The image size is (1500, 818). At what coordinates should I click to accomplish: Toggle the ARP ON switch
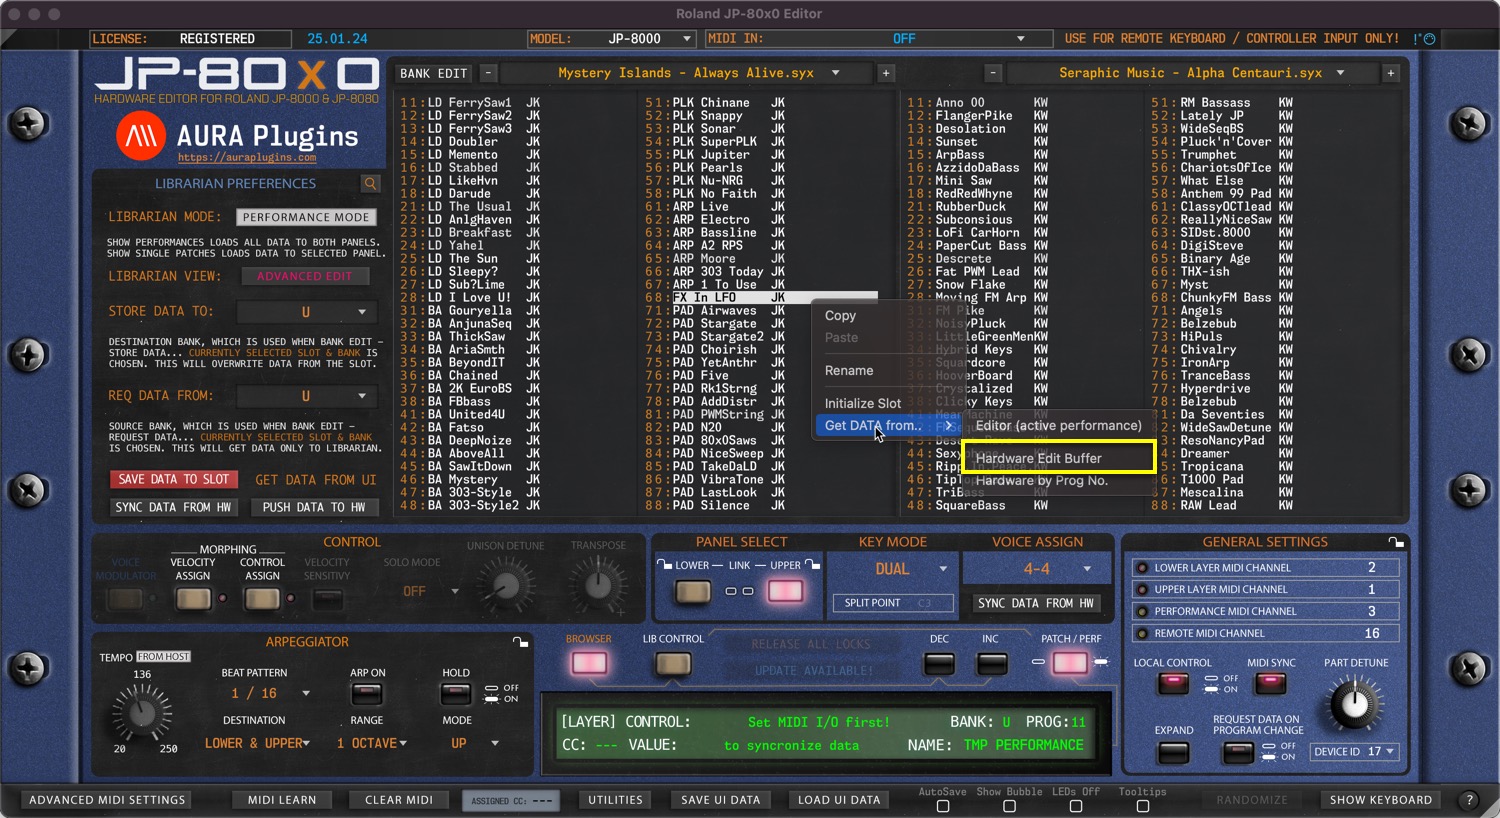[x=367, y=693]
